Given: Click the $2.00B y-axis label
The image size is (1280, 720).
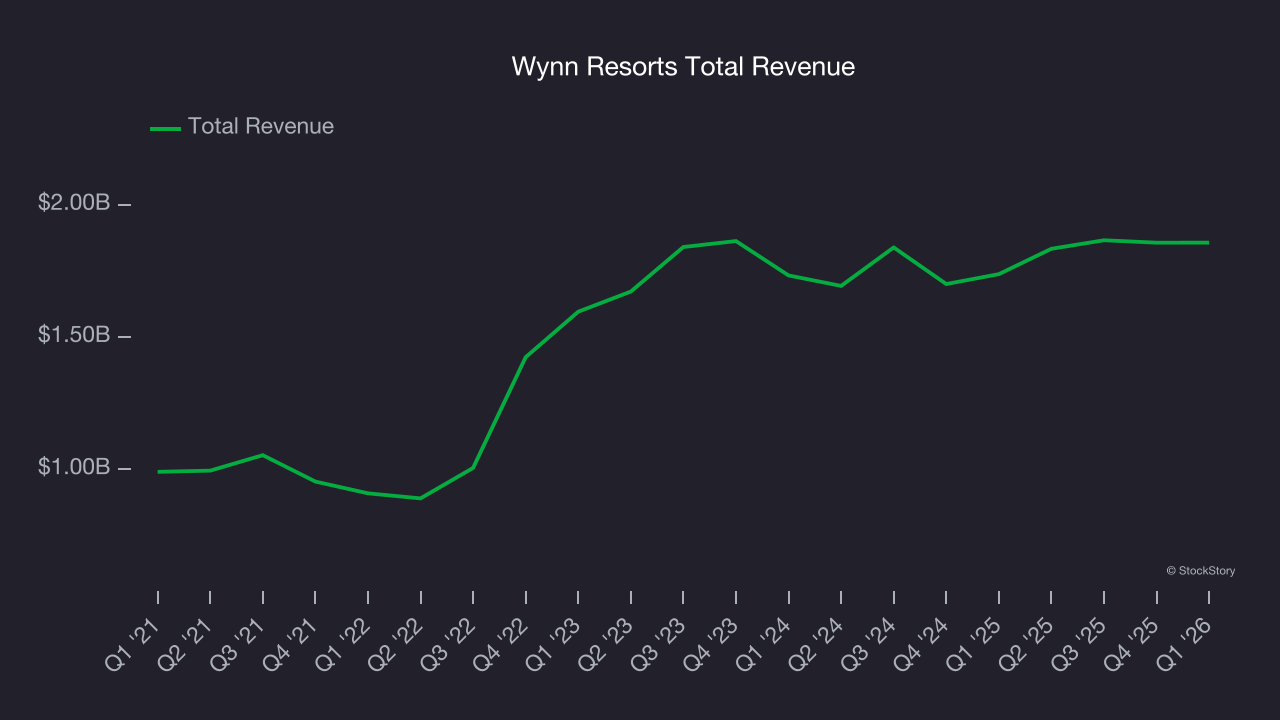Looking at the screenshot, I should click(74, 203).
